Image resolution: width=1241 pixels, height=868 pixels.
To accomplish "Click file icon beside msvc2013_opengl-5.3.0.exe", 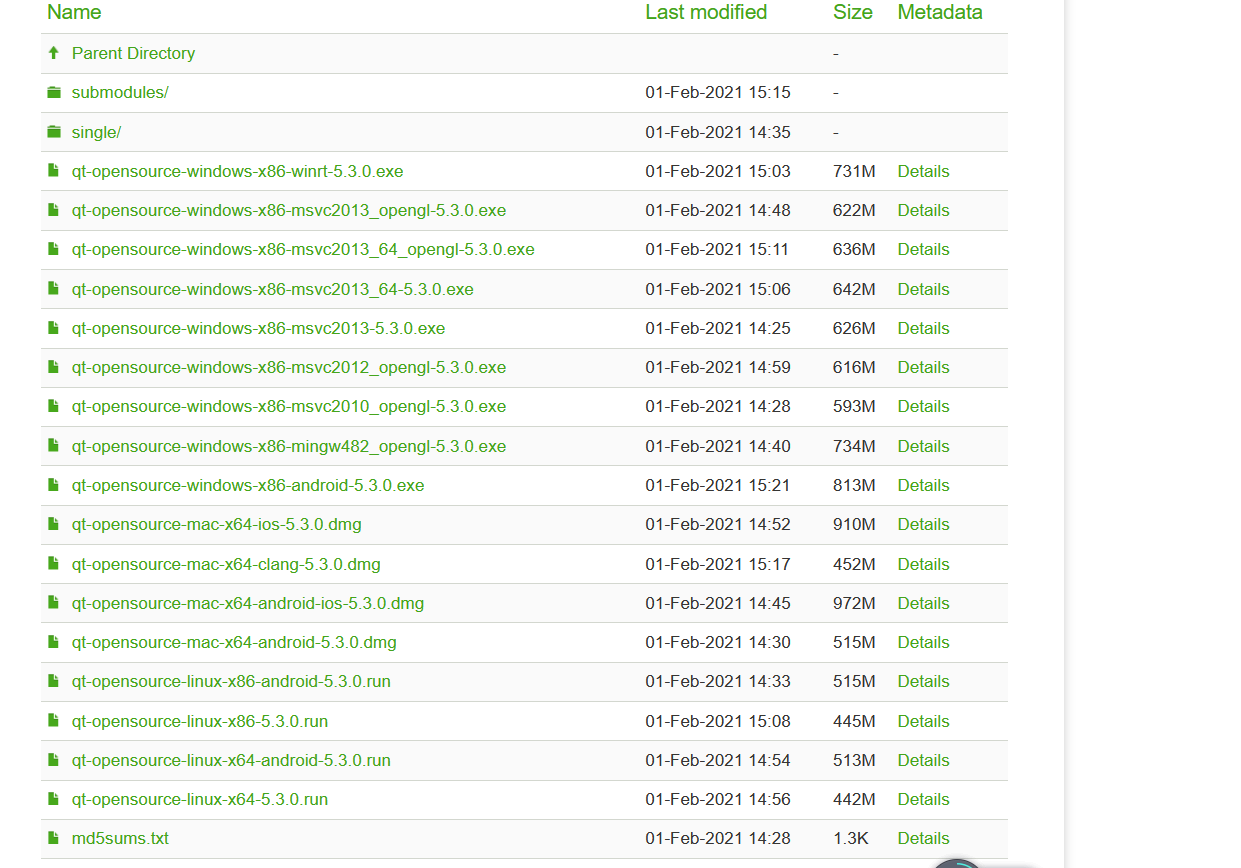I will 54,210.
